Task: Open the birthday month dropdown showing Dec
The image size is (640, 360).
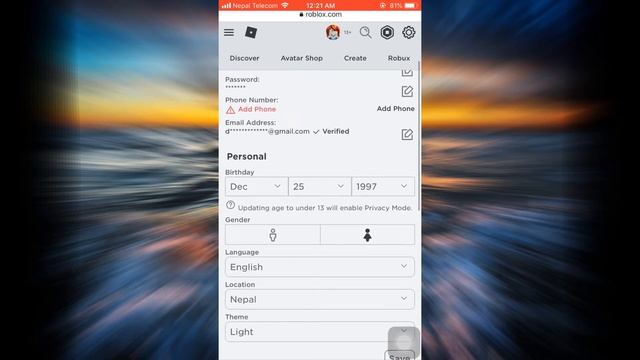Action: coord(256,187)
